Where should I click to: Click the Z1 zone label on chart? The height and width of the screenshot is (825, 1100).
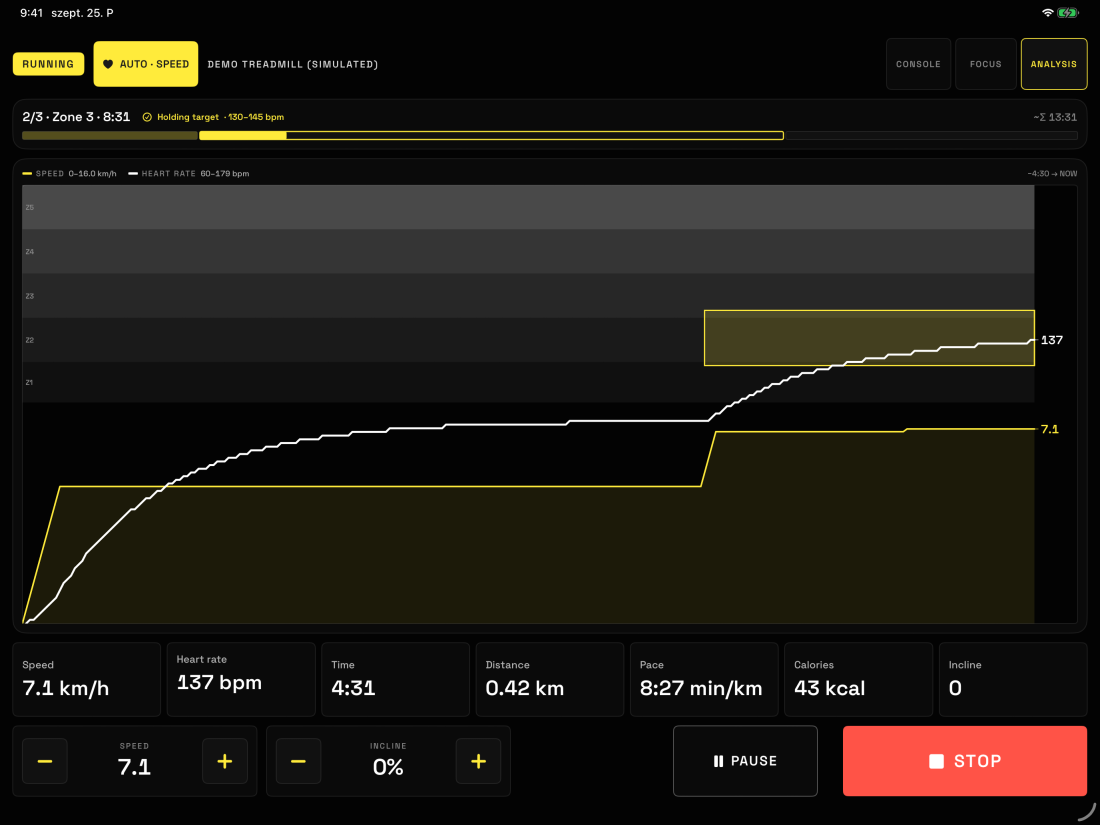coord(29,382)
